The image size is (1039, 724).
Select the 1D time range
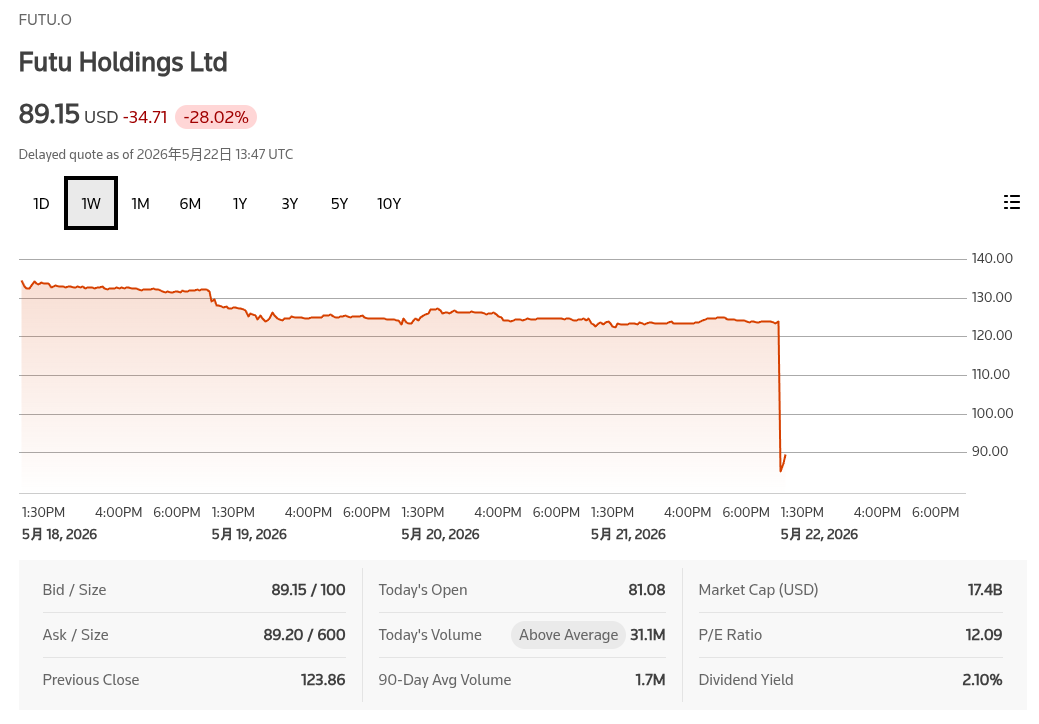tap(41, 203)
